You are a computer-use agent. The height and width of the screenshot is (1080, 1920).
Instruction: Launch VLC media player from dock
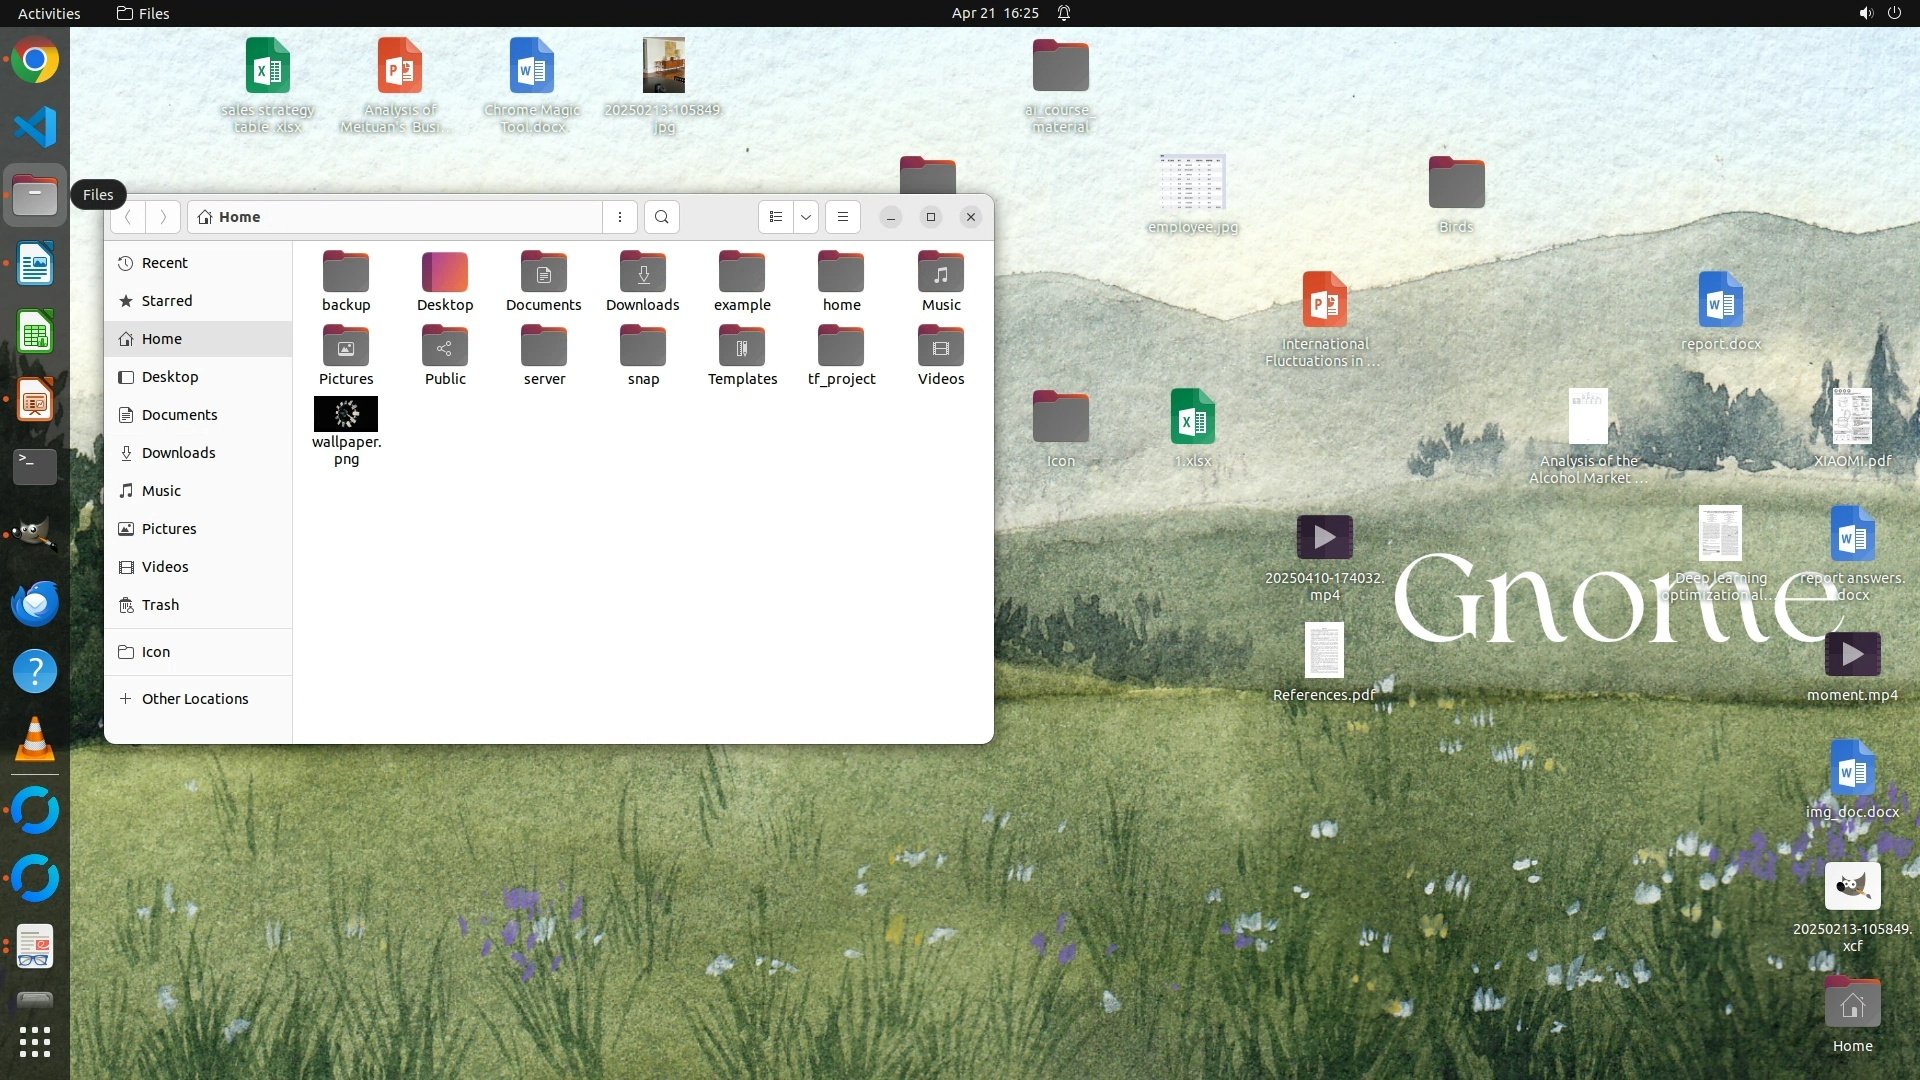pos(35,740)
